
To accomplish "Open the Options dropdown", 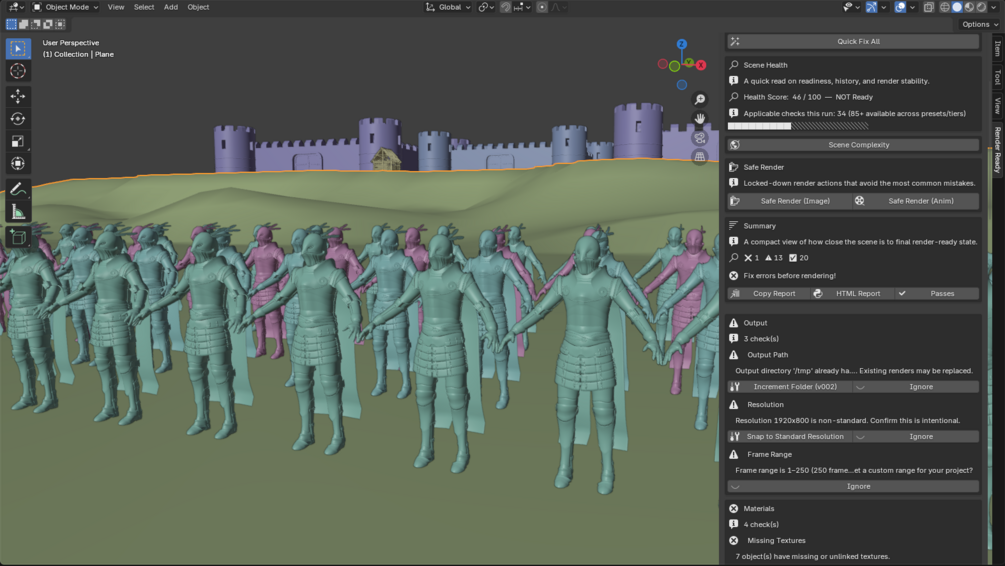I will tap(981, 24).
